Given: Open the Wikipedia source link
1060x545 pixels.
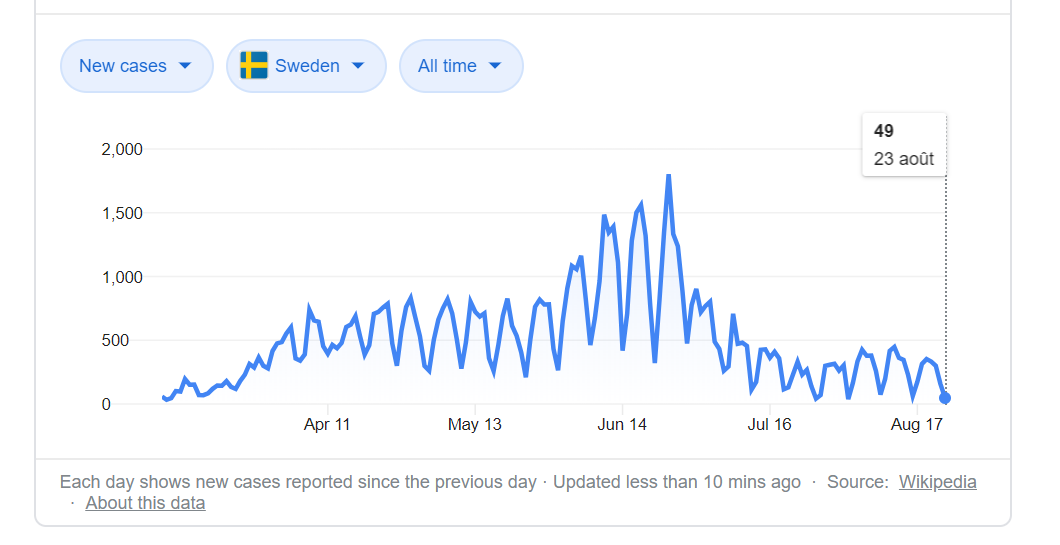Looking at the screenshot, I should pos(937,482).
